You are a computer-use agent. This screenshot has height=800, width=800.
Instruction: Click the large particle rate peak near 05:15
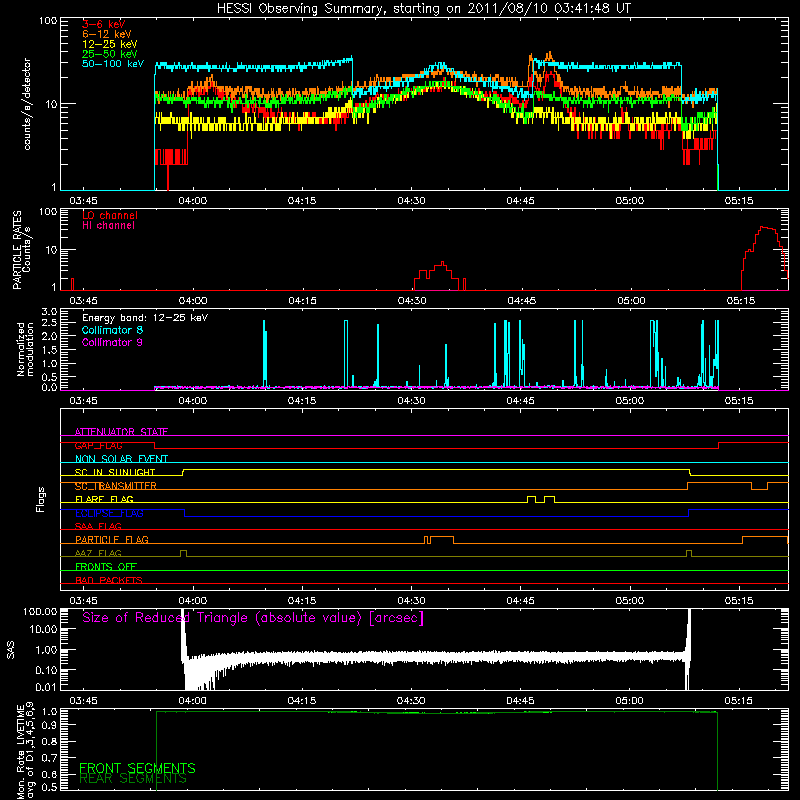tap(764, 258)
